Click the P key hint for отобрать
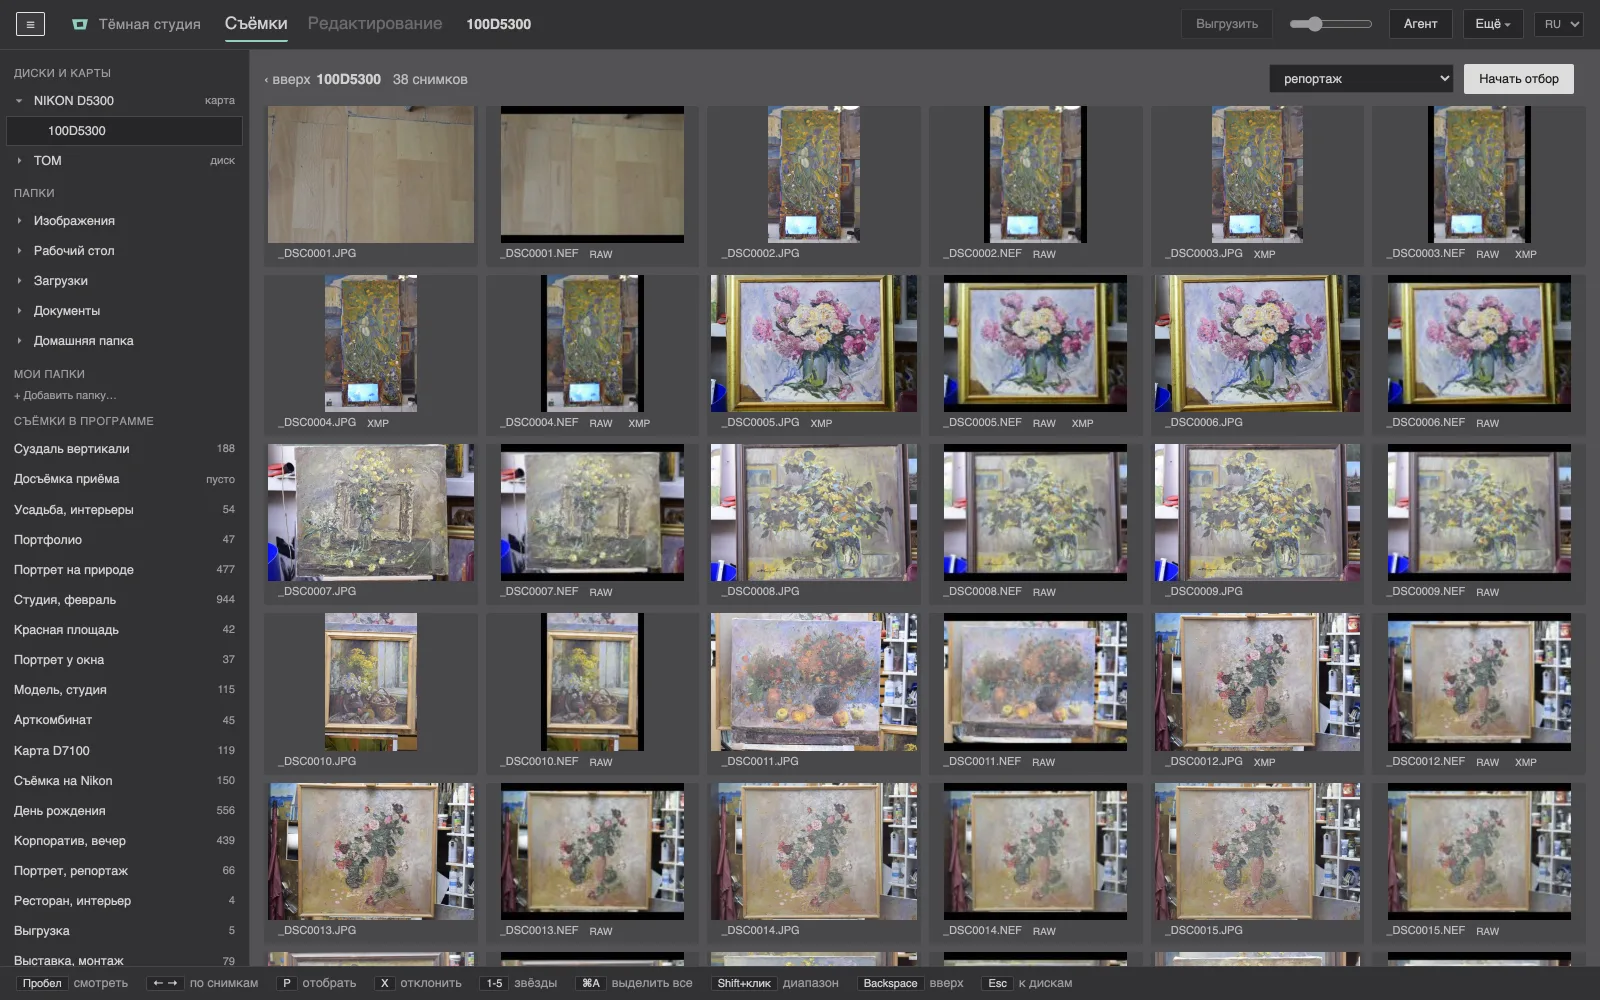1600x1000 pixels. click(287, 983)
